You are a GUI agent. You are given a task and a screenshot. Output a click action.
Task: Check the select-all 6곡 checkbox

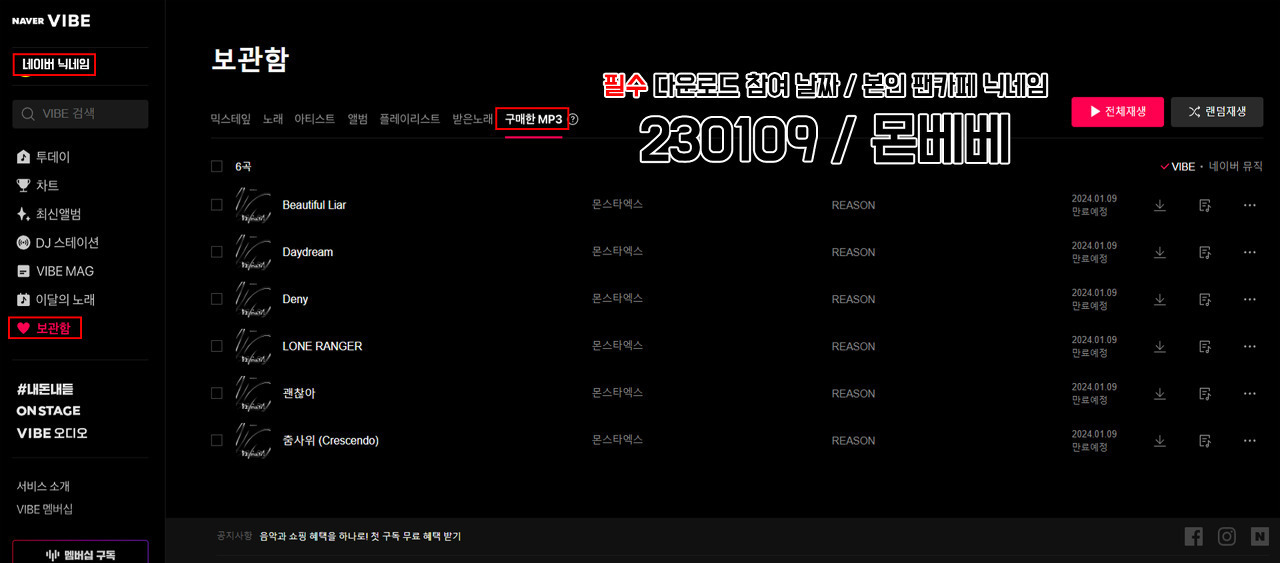(217, 167)
